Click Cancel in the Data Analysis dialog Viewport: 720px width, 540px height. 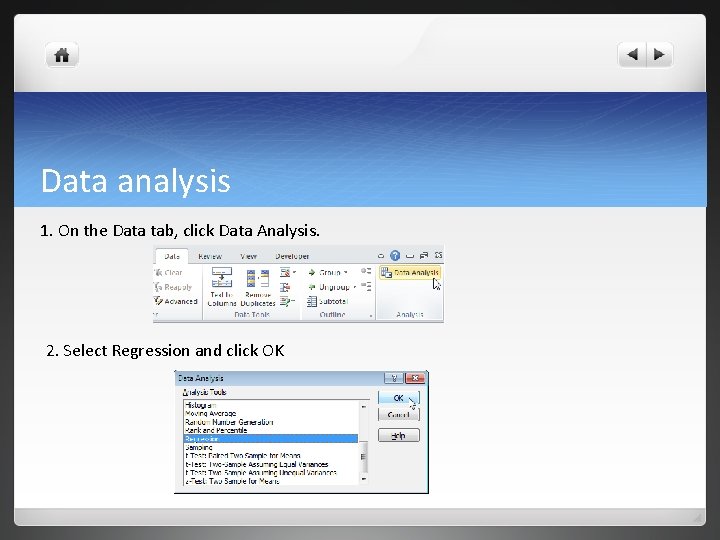399,415
